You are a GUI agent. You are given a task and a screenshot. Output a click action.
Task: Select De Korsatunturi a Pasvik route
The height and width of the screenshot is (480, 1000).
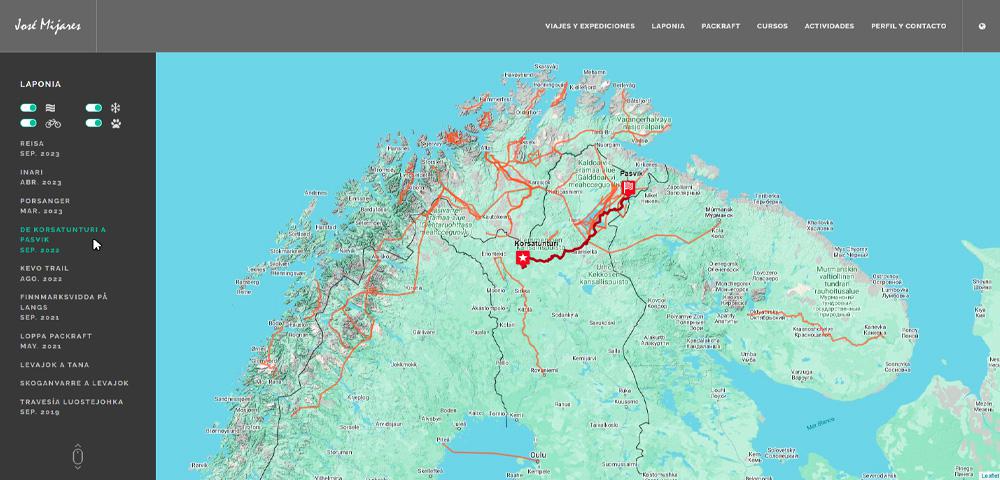[63, 240]
